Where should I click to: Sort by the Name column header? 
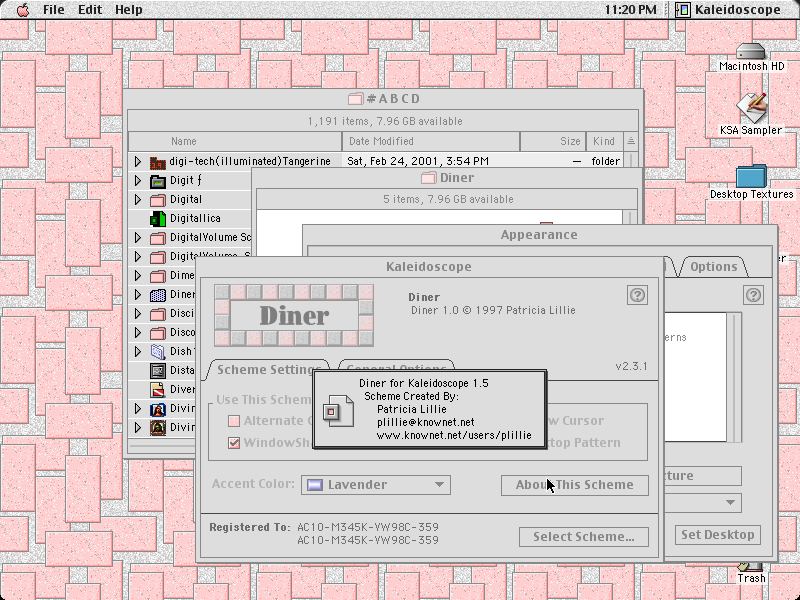coord(235,141)
